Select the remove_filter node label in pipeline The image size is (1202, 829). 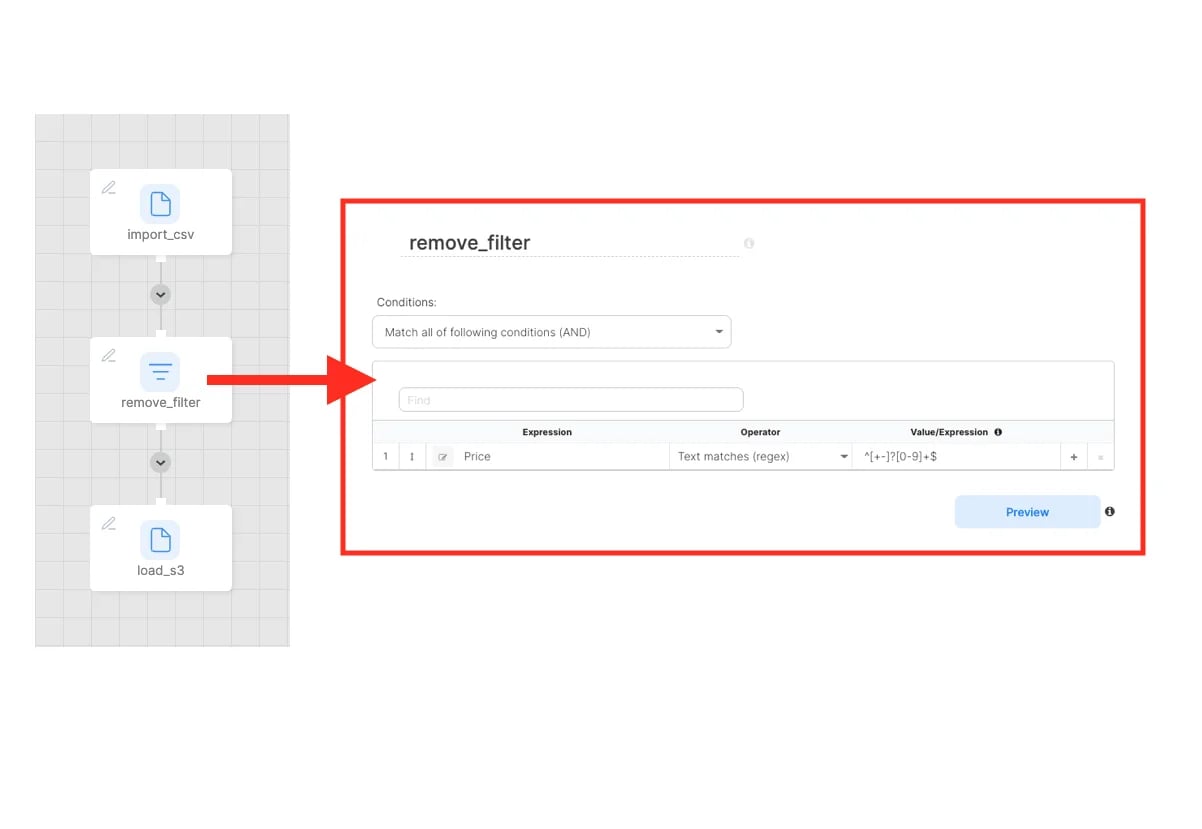(160, 403)
